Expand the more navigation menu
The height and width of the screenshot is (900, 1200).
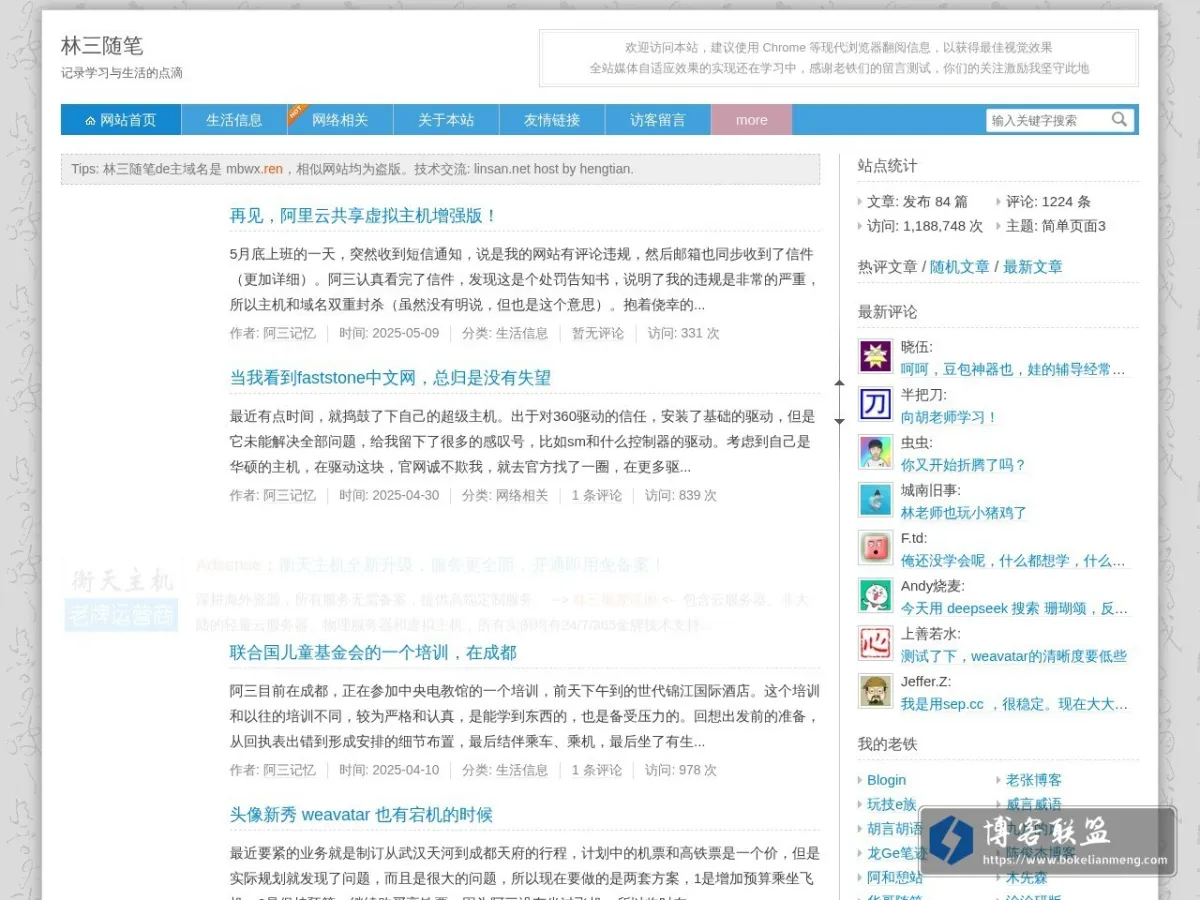752,120
